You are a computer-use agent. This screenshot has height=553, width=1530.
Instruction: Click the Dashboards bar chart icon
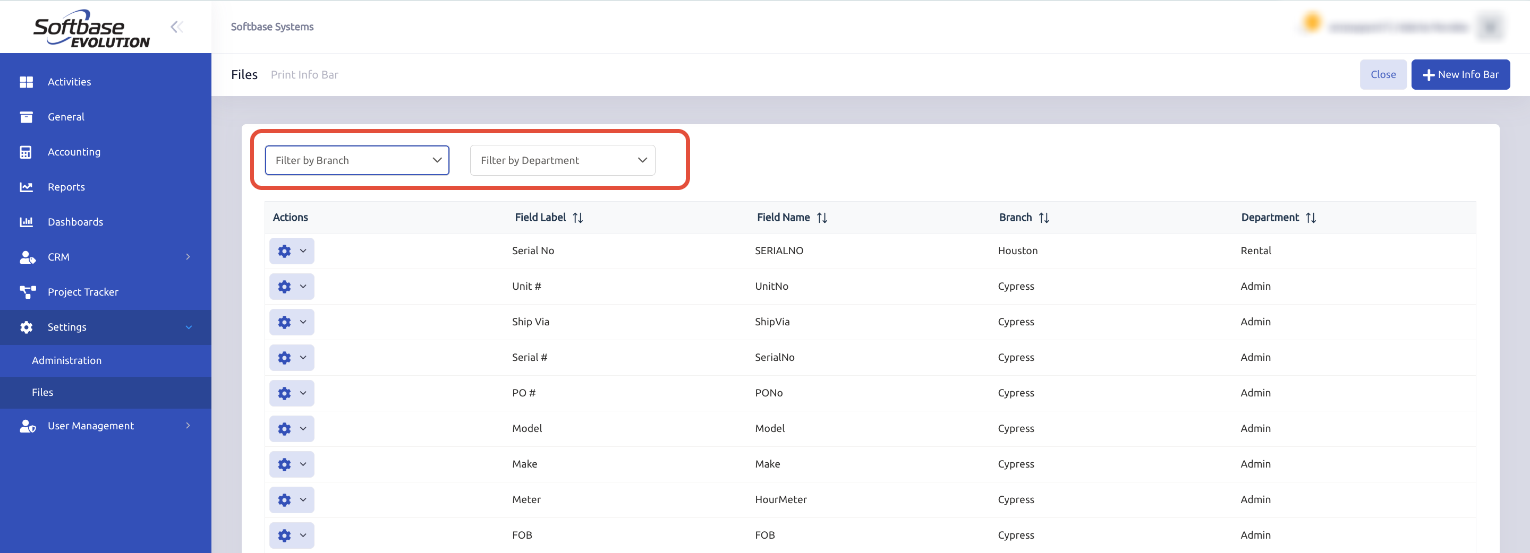click(27, 222)
